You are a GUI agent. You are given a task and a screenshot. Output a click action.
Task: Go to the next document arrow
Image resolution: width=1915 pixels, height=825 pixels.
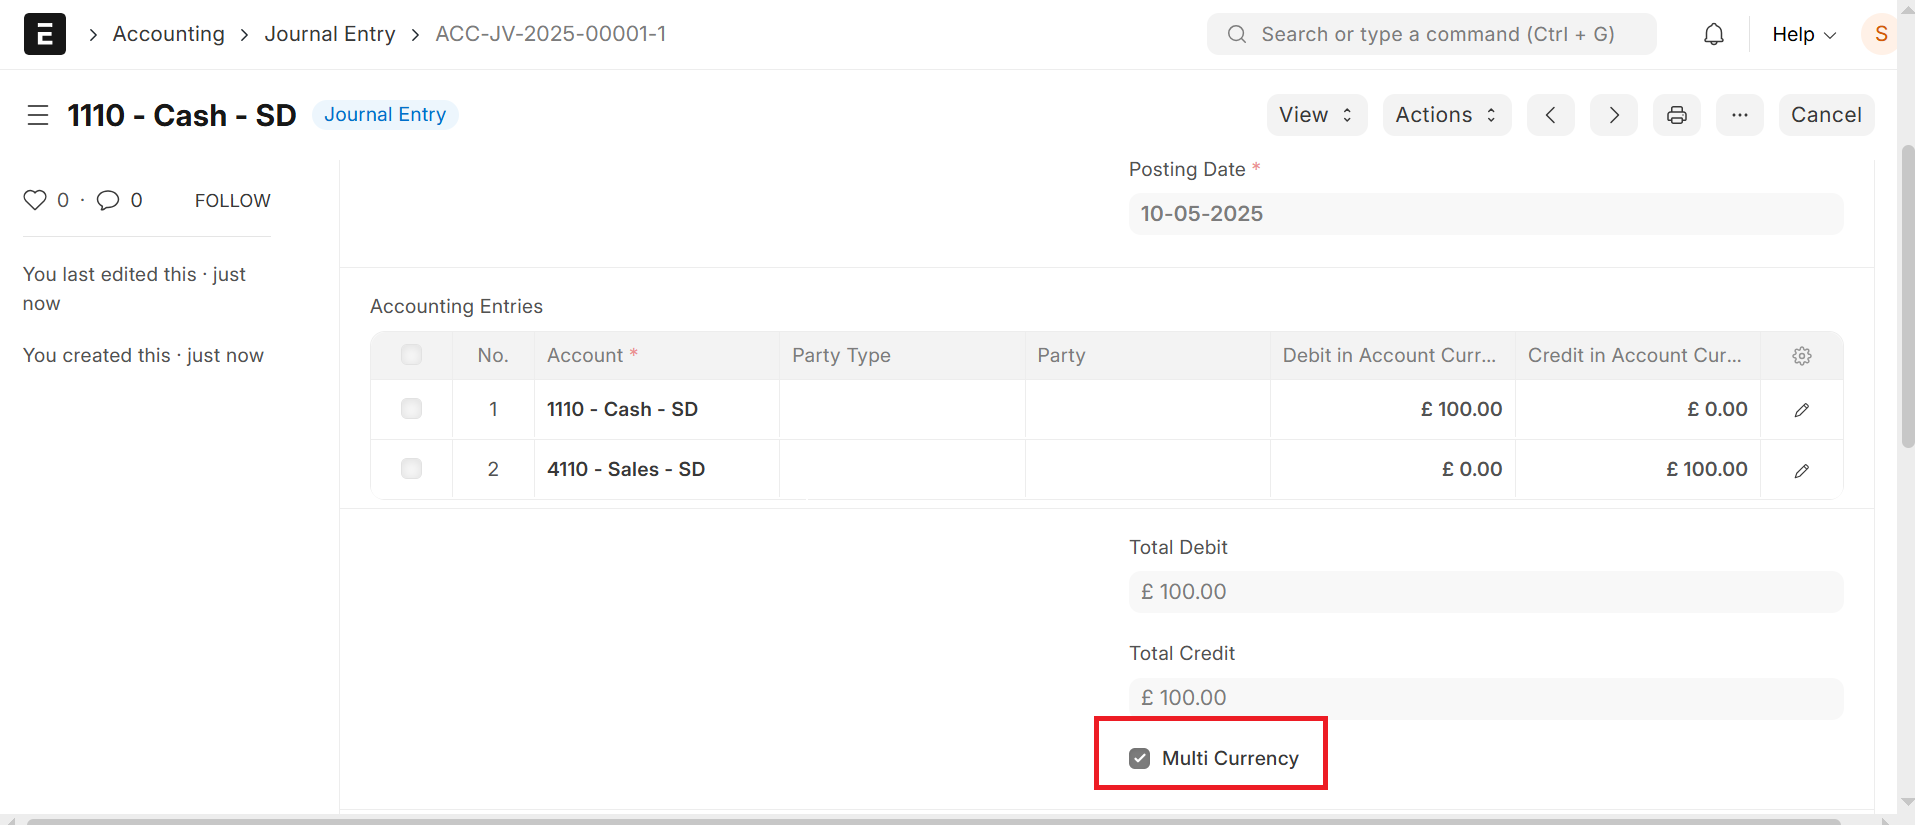(1613, 115)
